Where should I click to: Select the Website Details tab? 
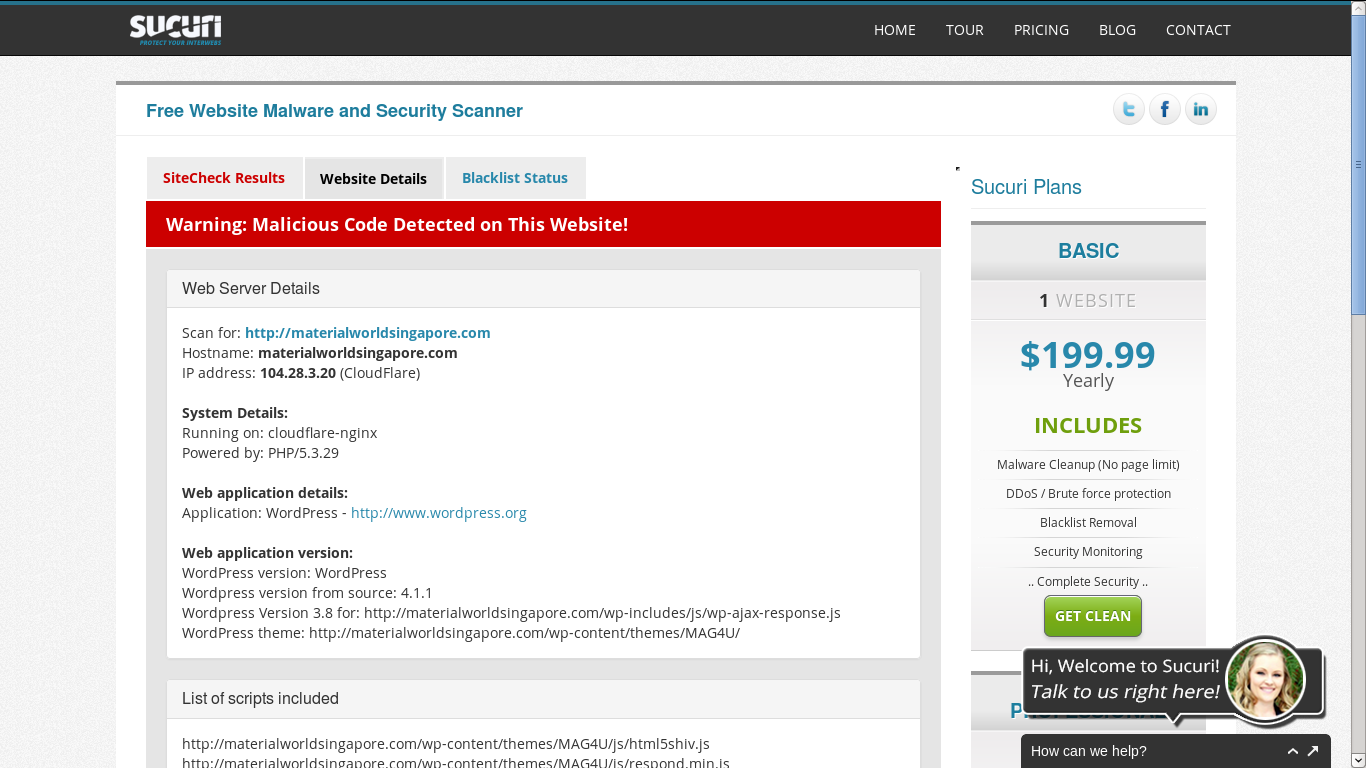pyautogui.click(x=373, y=179)
